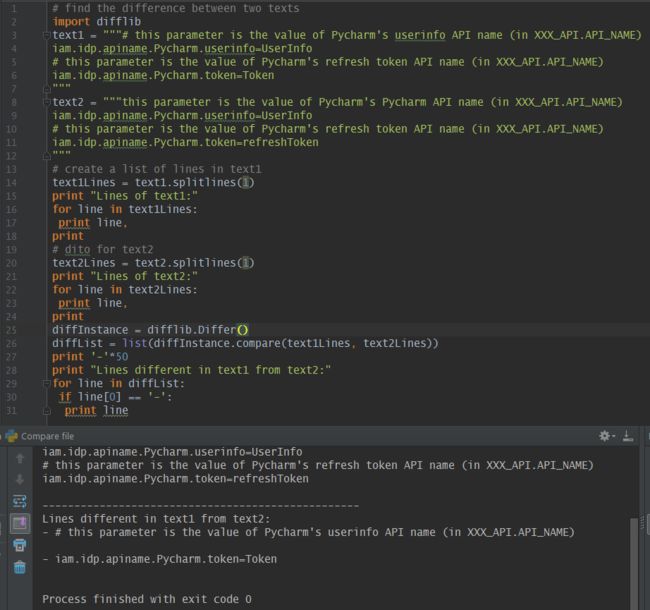The image size is (650, 610).
Task: Click print "Lines of text2:" statement
Action: point(125,276)
